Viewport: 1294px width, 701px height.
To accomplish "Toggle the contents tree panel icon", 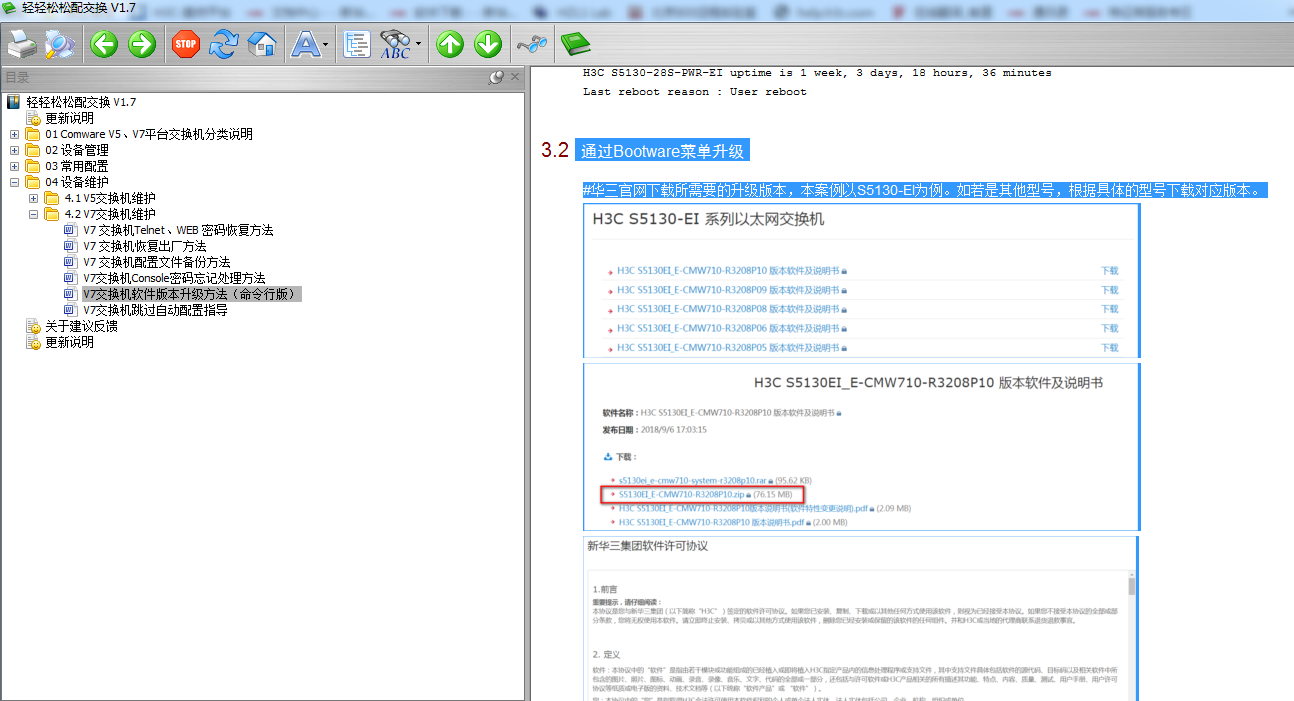I will pos(357,44).
